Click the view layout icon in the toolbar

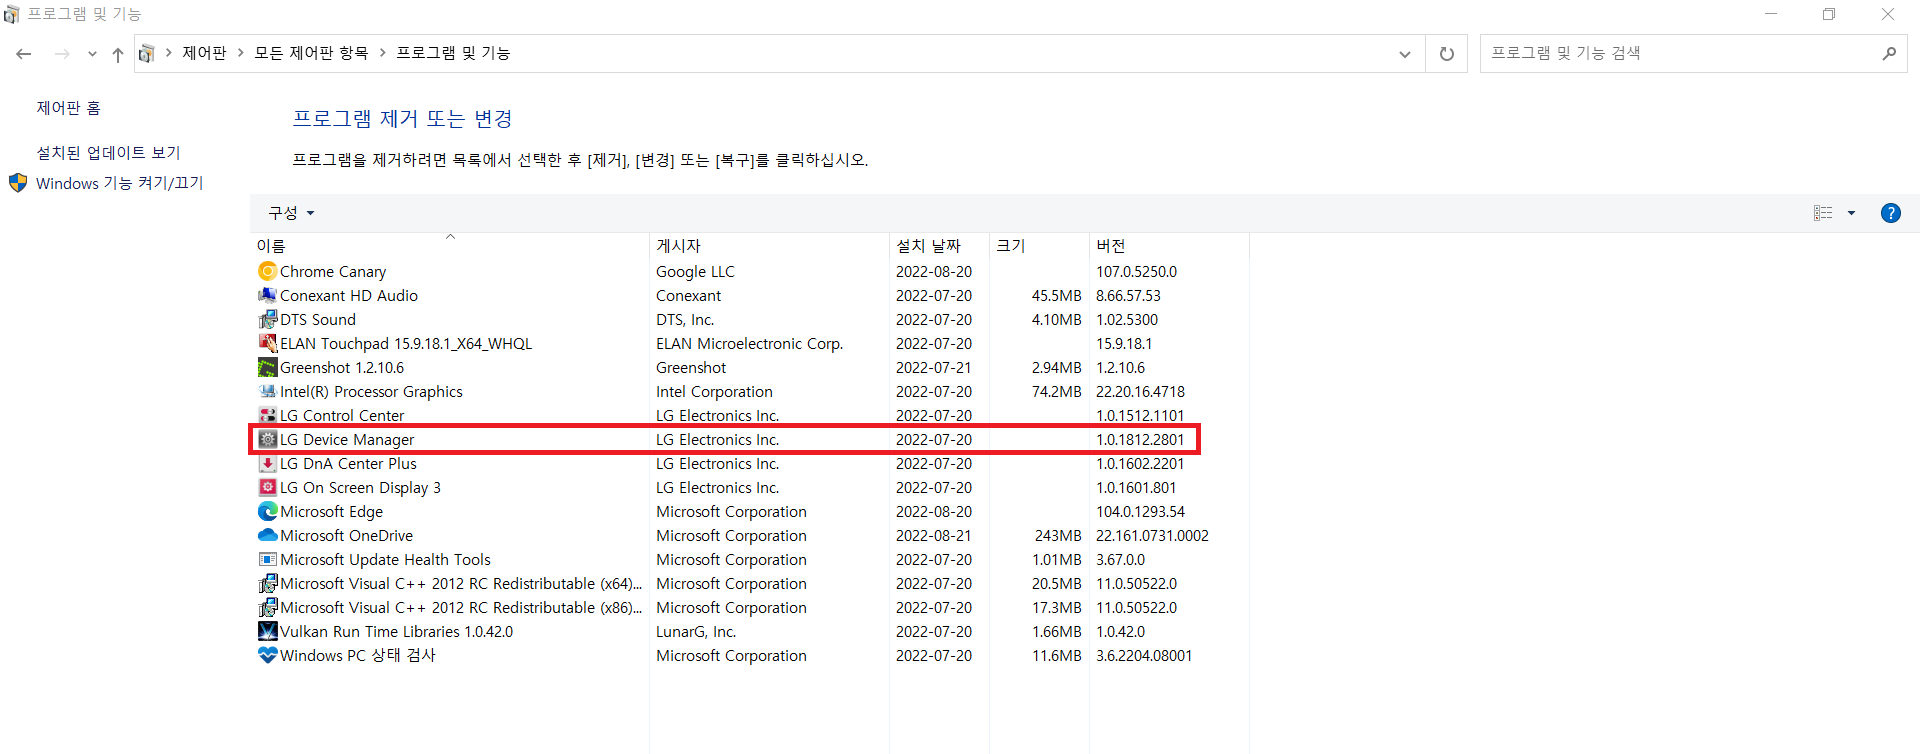point(1823,213)
